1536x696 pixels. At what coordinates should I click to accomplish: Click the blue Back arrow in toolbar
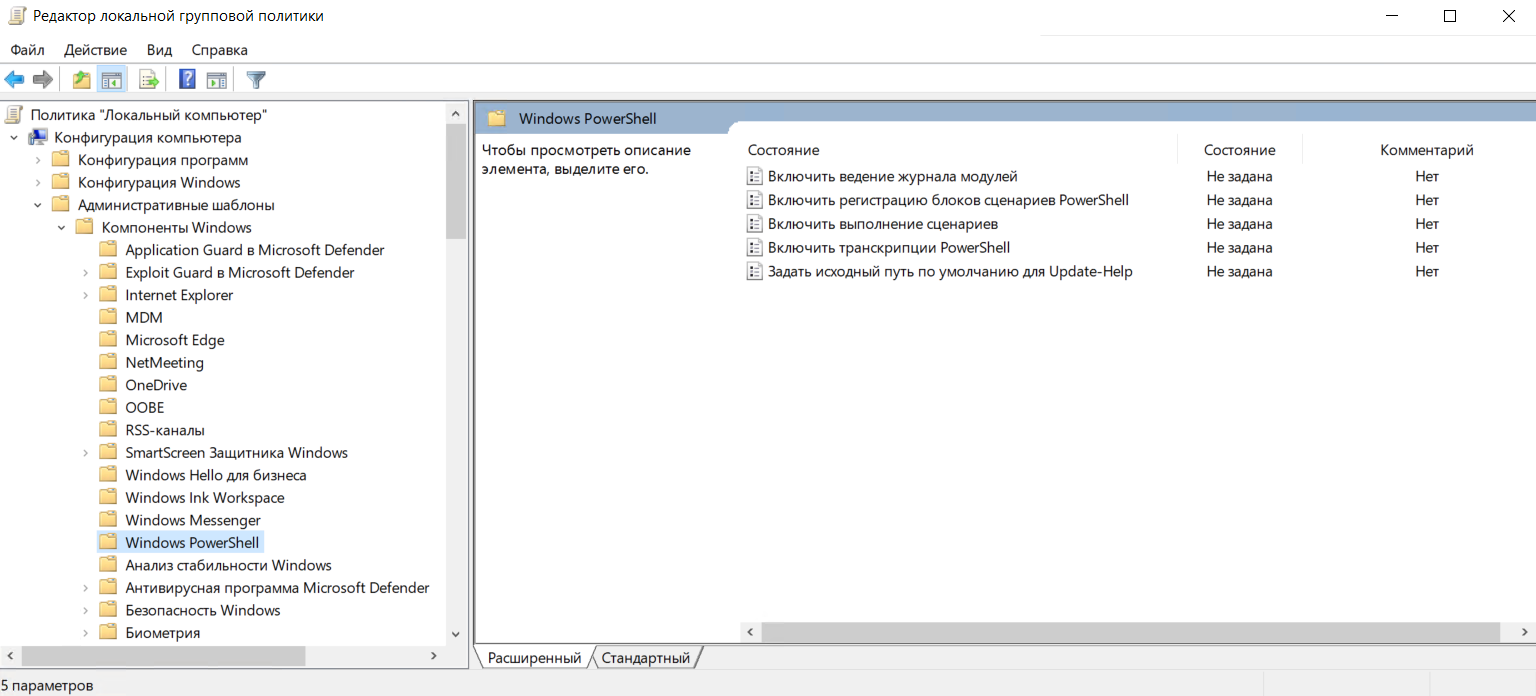click(x=14, y=80)
